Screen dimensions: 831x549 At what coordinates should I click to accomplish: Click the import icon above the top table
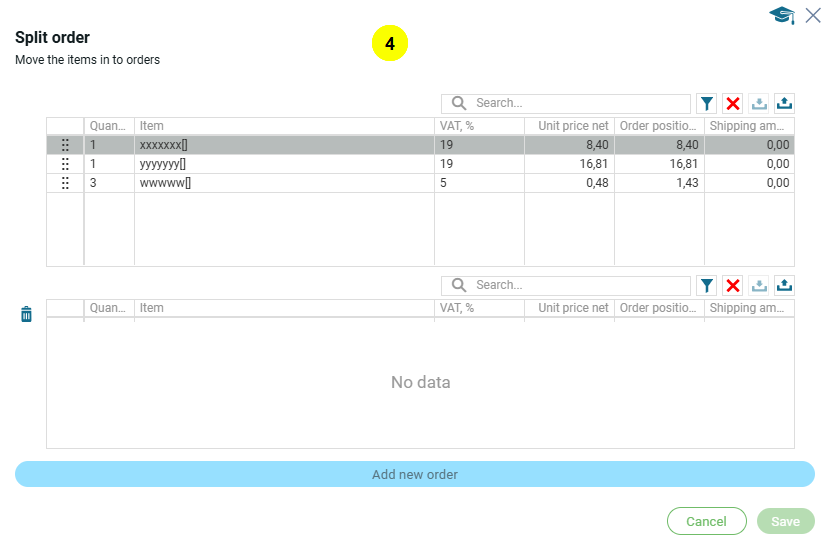coord(759,103)
